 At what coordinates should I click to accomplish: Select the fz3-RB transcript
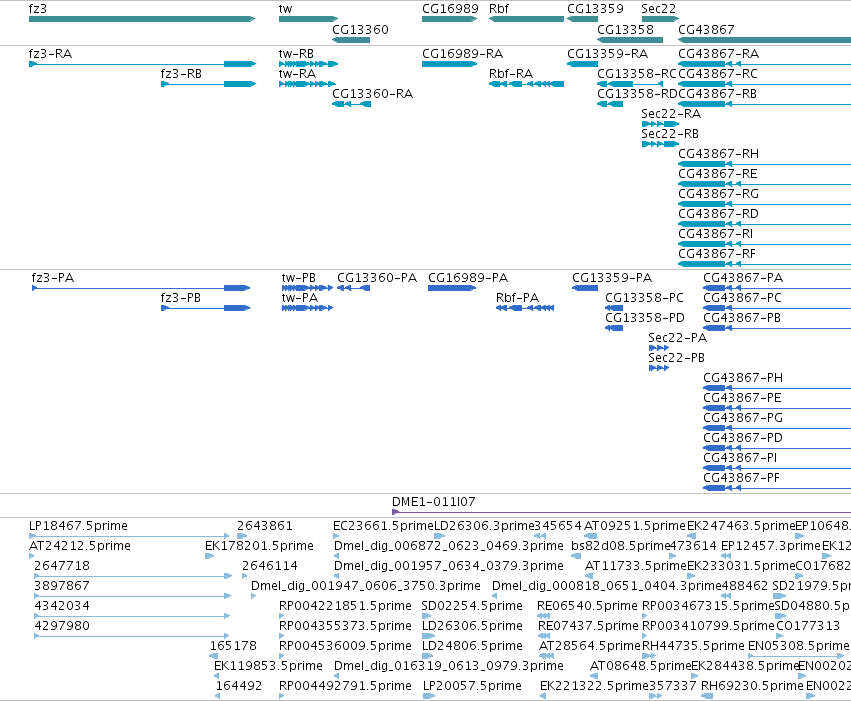coord(208,84)
